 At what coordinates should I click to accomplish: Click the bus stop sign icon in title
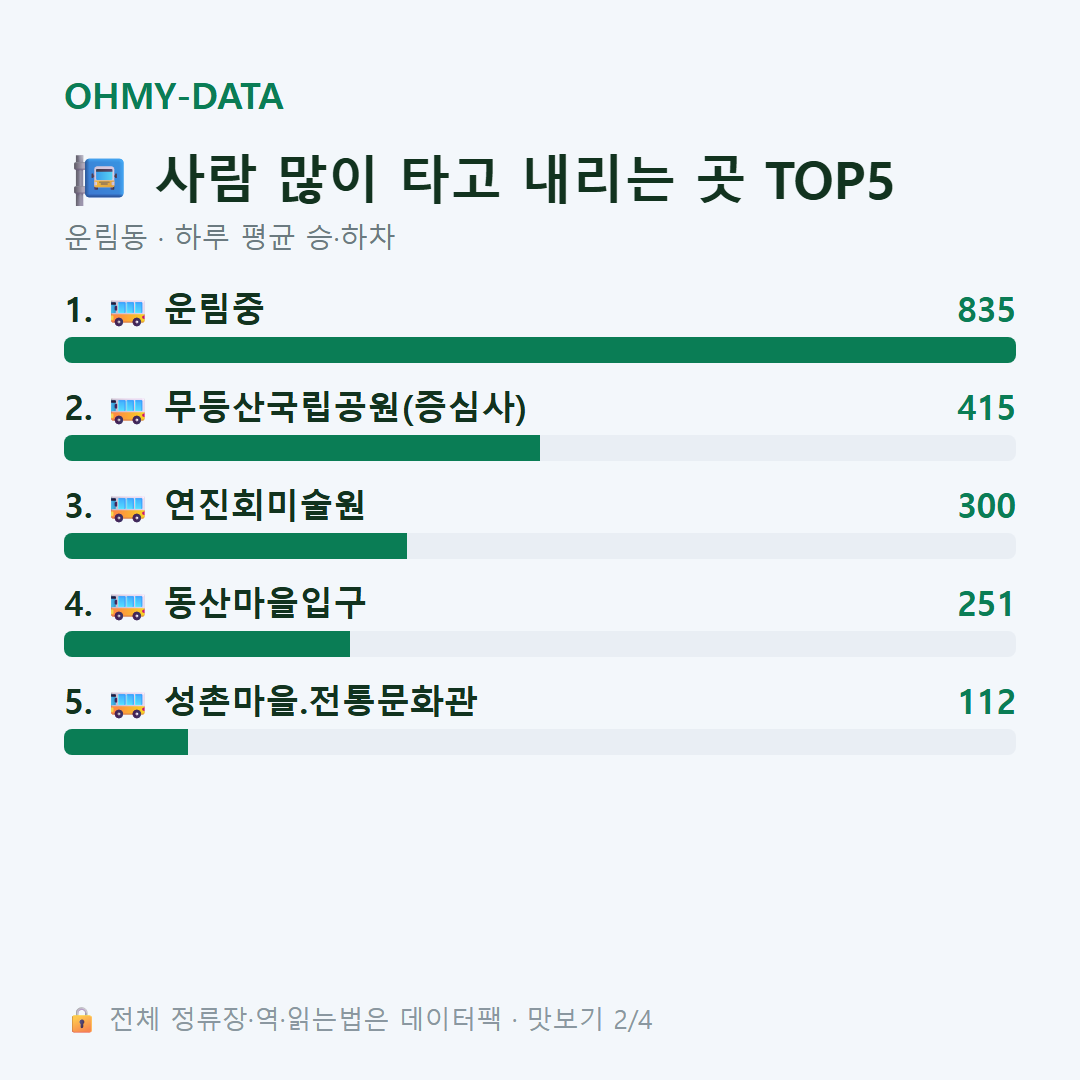click(x=99, y=180)
